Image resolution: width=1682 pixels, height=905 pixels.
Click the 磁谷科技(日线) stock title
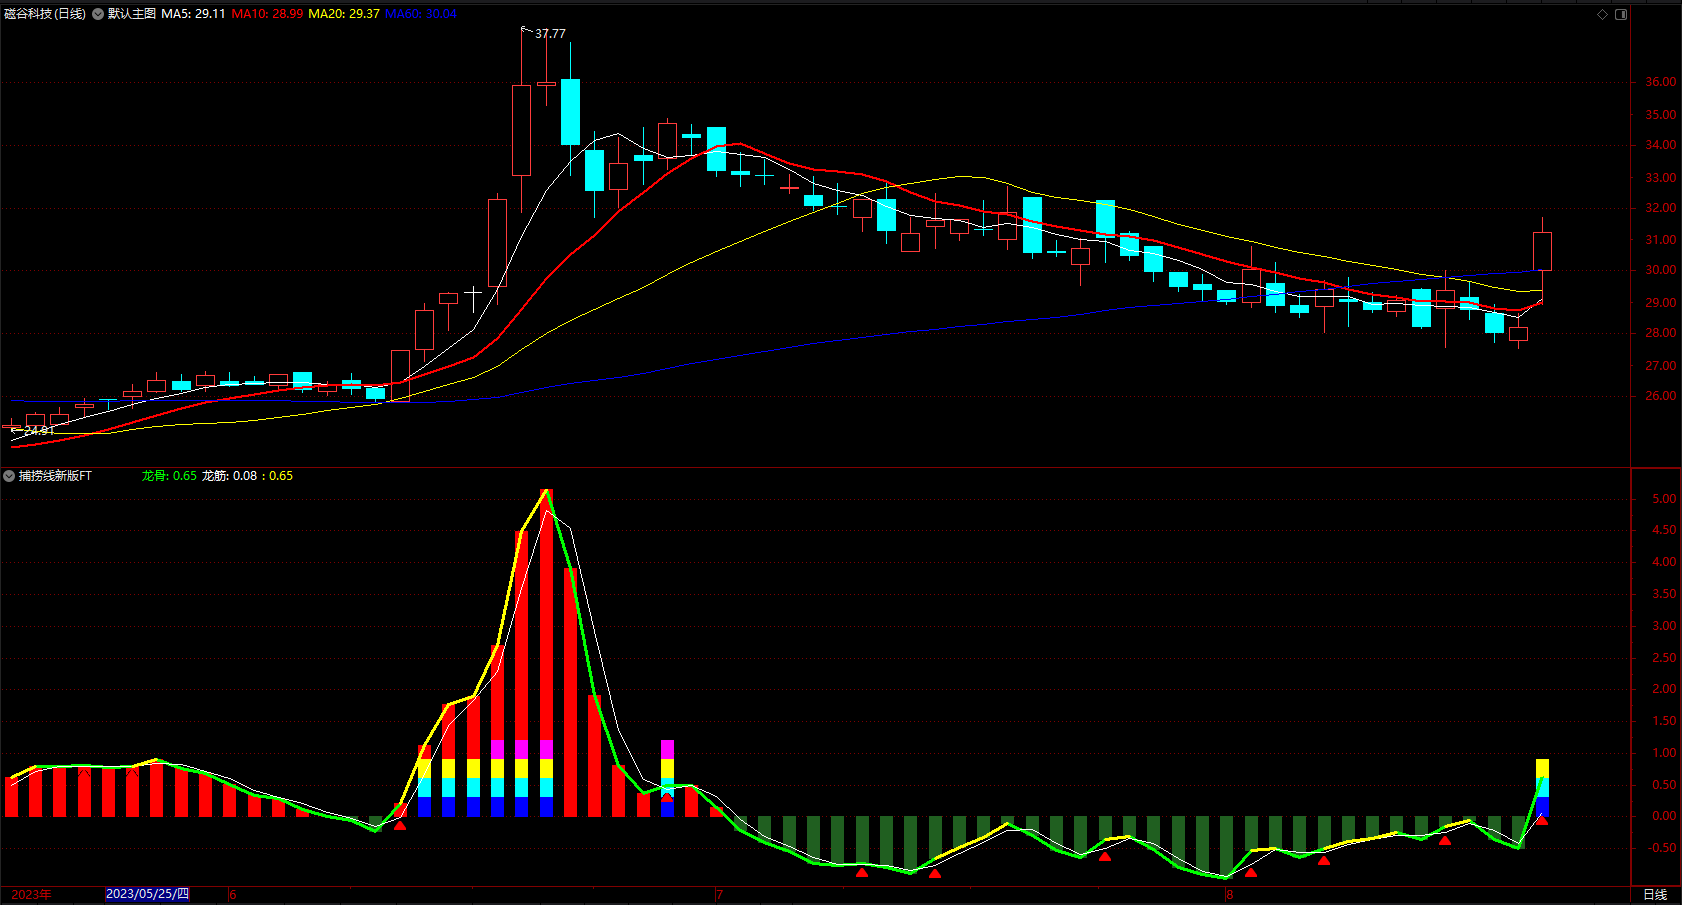click(x=45, y=14)
